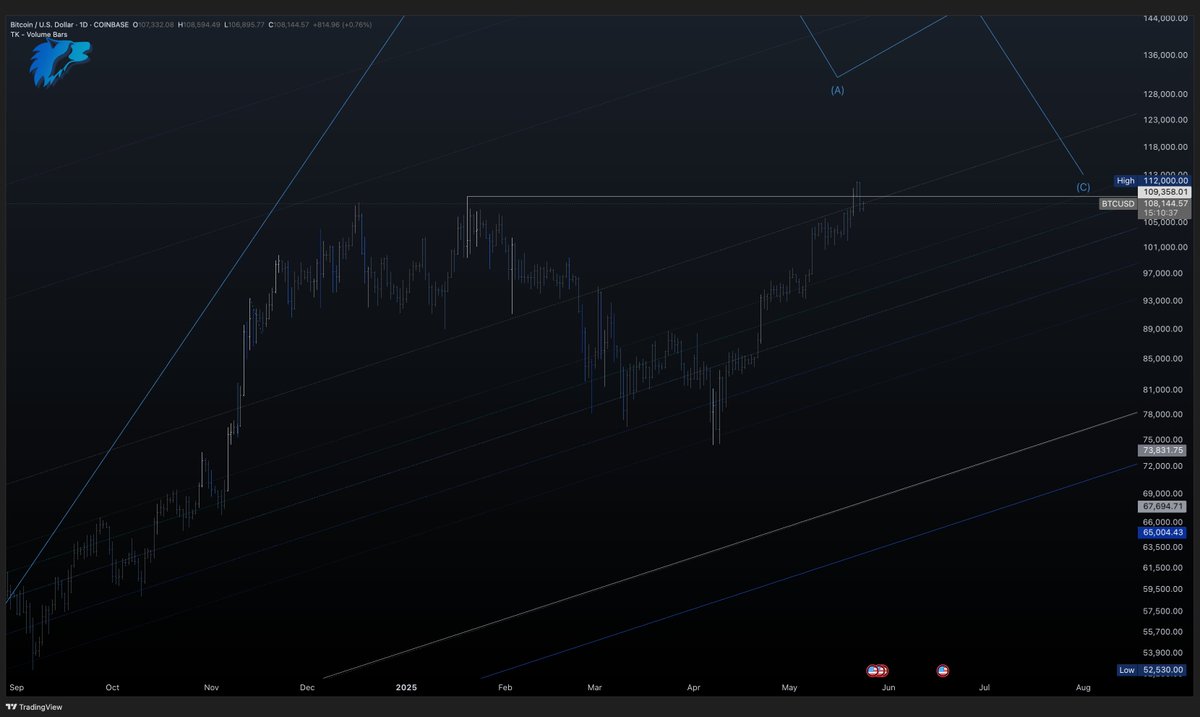The image size is (1200, 717).
Task: Click the 97,000.00 price scale label
Action: pos(1165,273)
